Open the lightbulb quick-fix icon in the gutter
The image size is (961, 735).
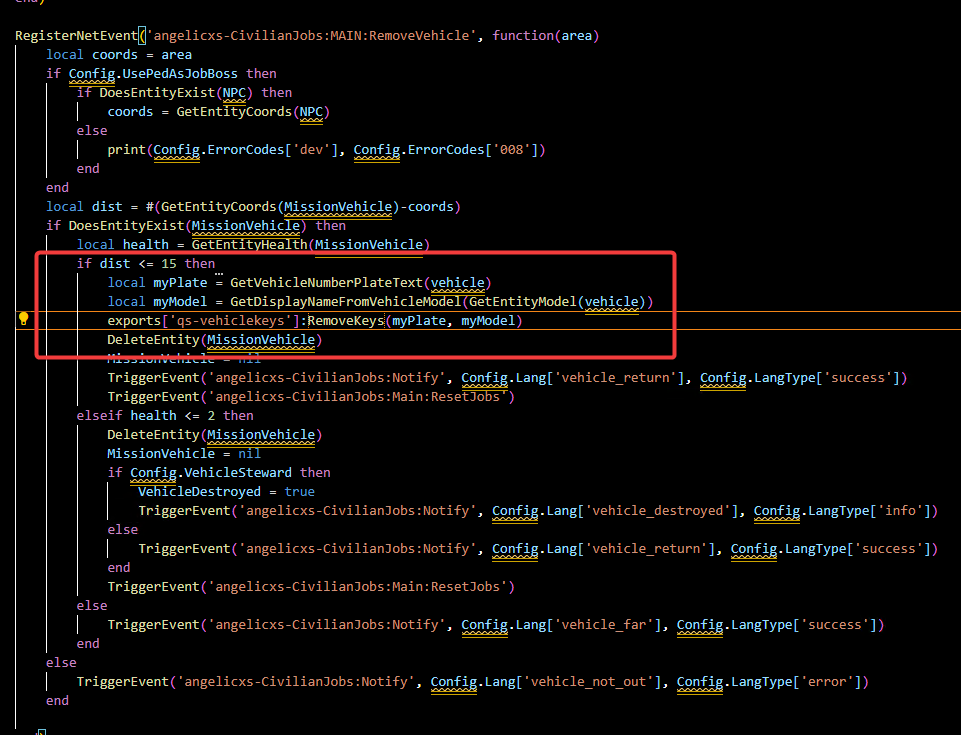pyautogui.click(x=23, y=319)
